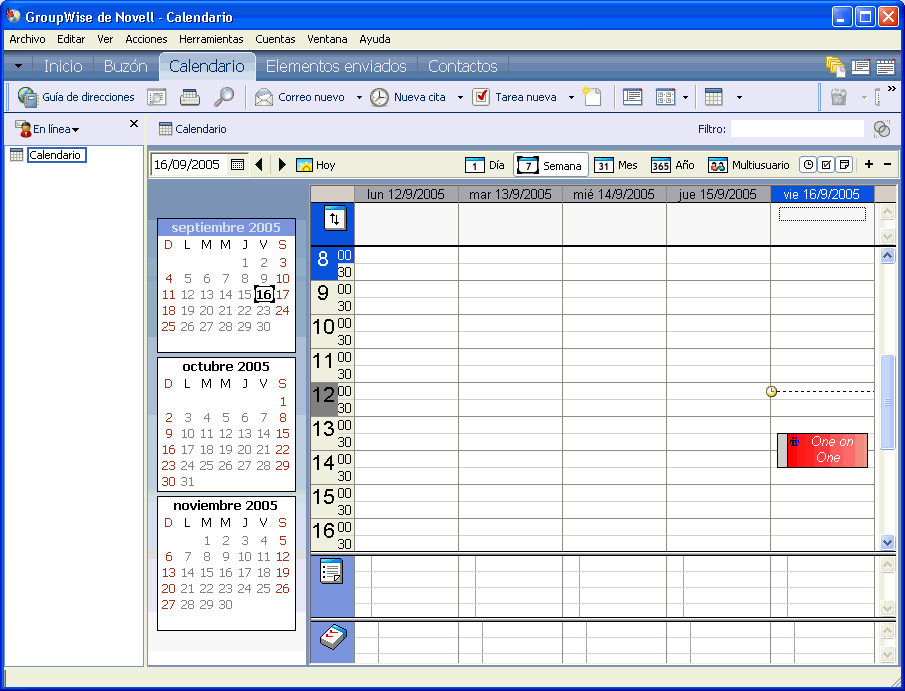Expand the toolbar overflow chevron
This screenshot has height=691, width=905.
(x=892, y=88)
